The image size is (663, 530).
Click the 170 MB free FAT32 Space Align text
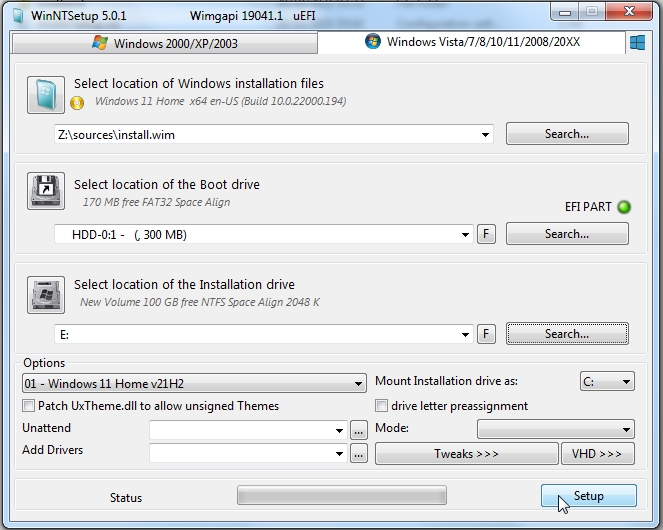pyautogui.click(x=156, y=202)
